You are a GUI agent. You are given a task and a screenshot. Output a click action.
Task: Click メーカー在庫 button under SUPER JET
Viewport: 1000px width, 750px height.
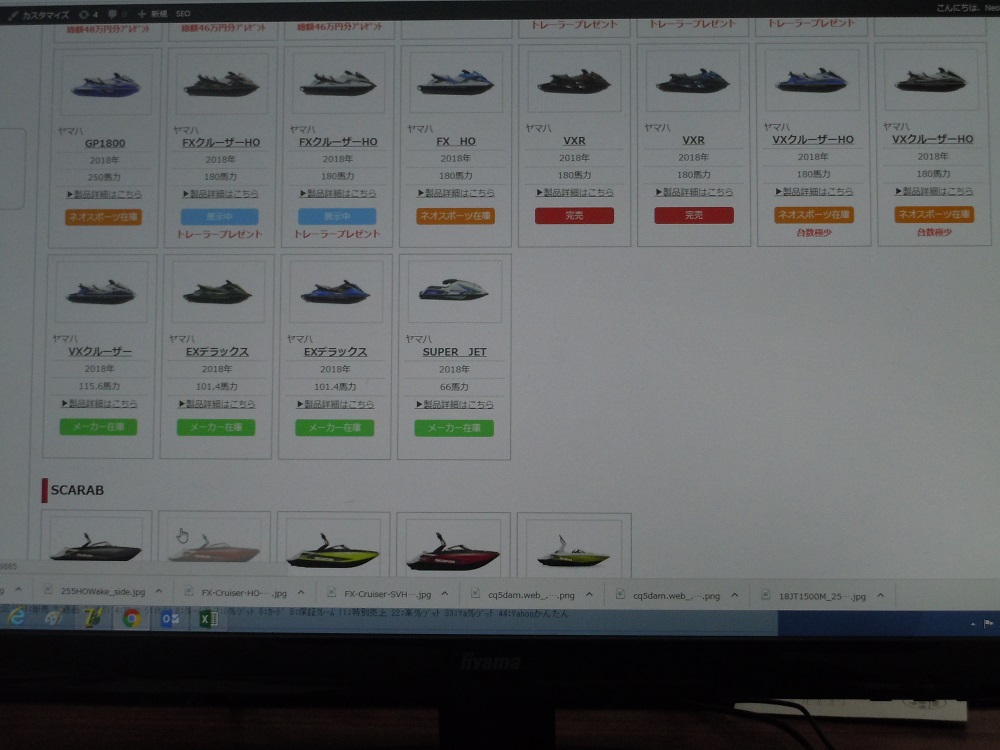click(x=454, y=428)
